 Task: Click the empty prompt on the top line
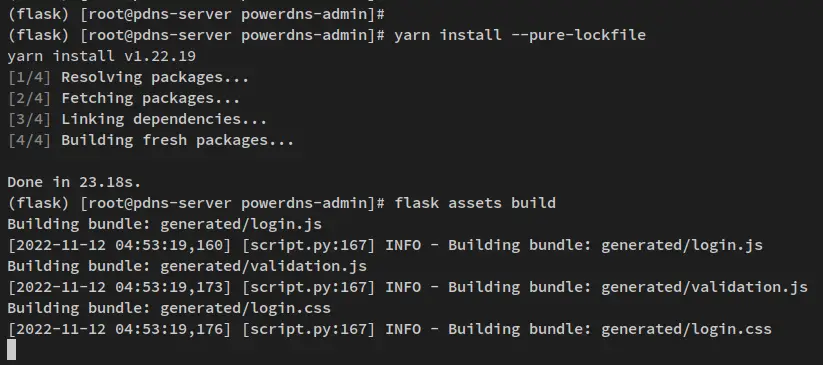(196, 14)
